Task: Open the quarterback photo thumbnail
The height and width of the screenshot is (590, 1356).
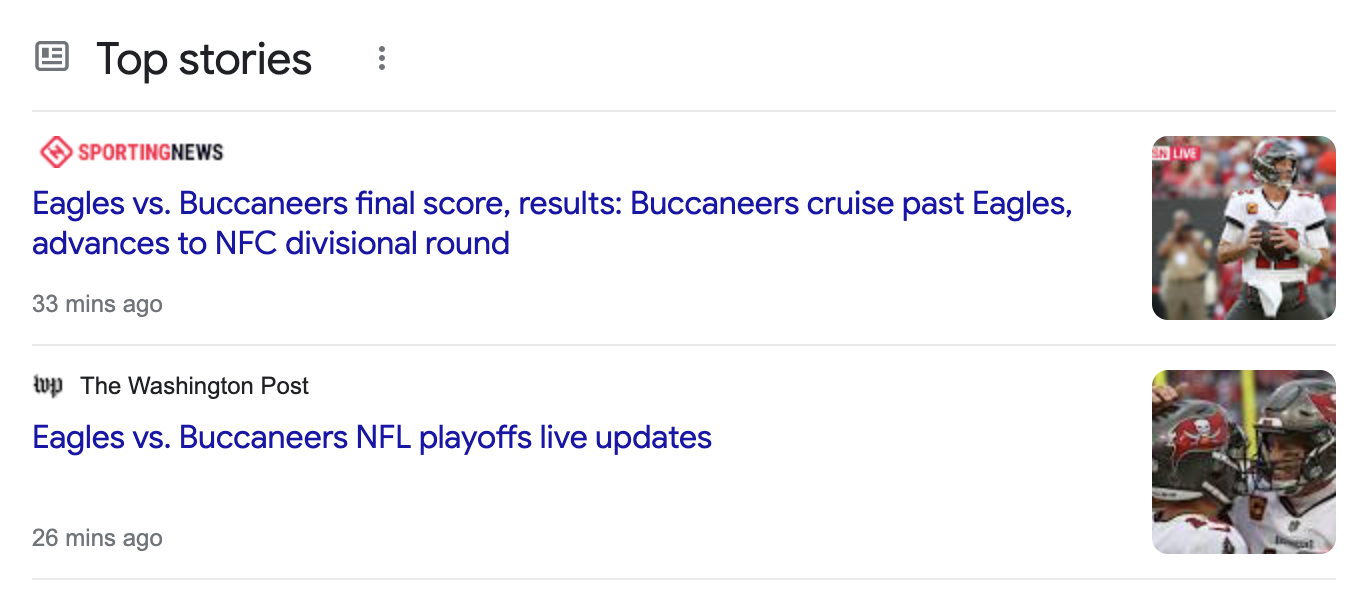Action: point(1243,228)
